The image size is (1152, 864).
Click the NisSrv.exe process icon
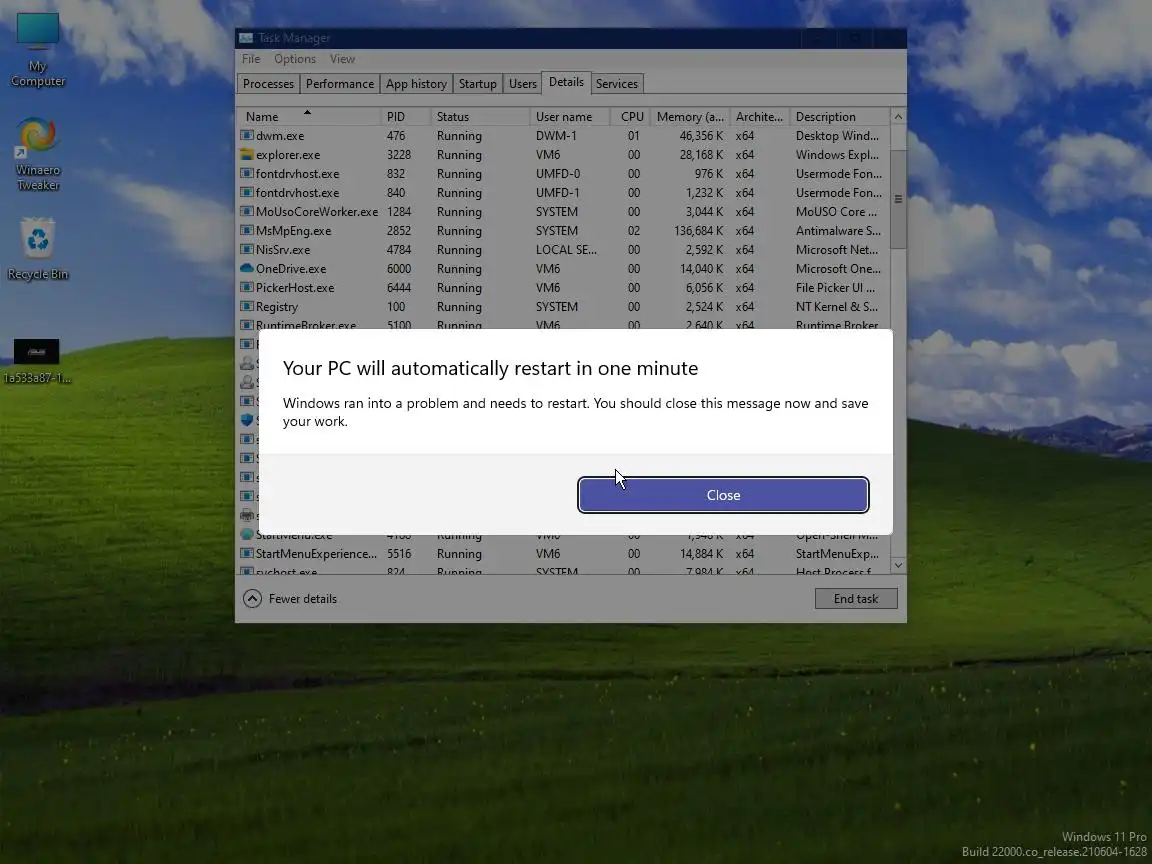(247, 250)
